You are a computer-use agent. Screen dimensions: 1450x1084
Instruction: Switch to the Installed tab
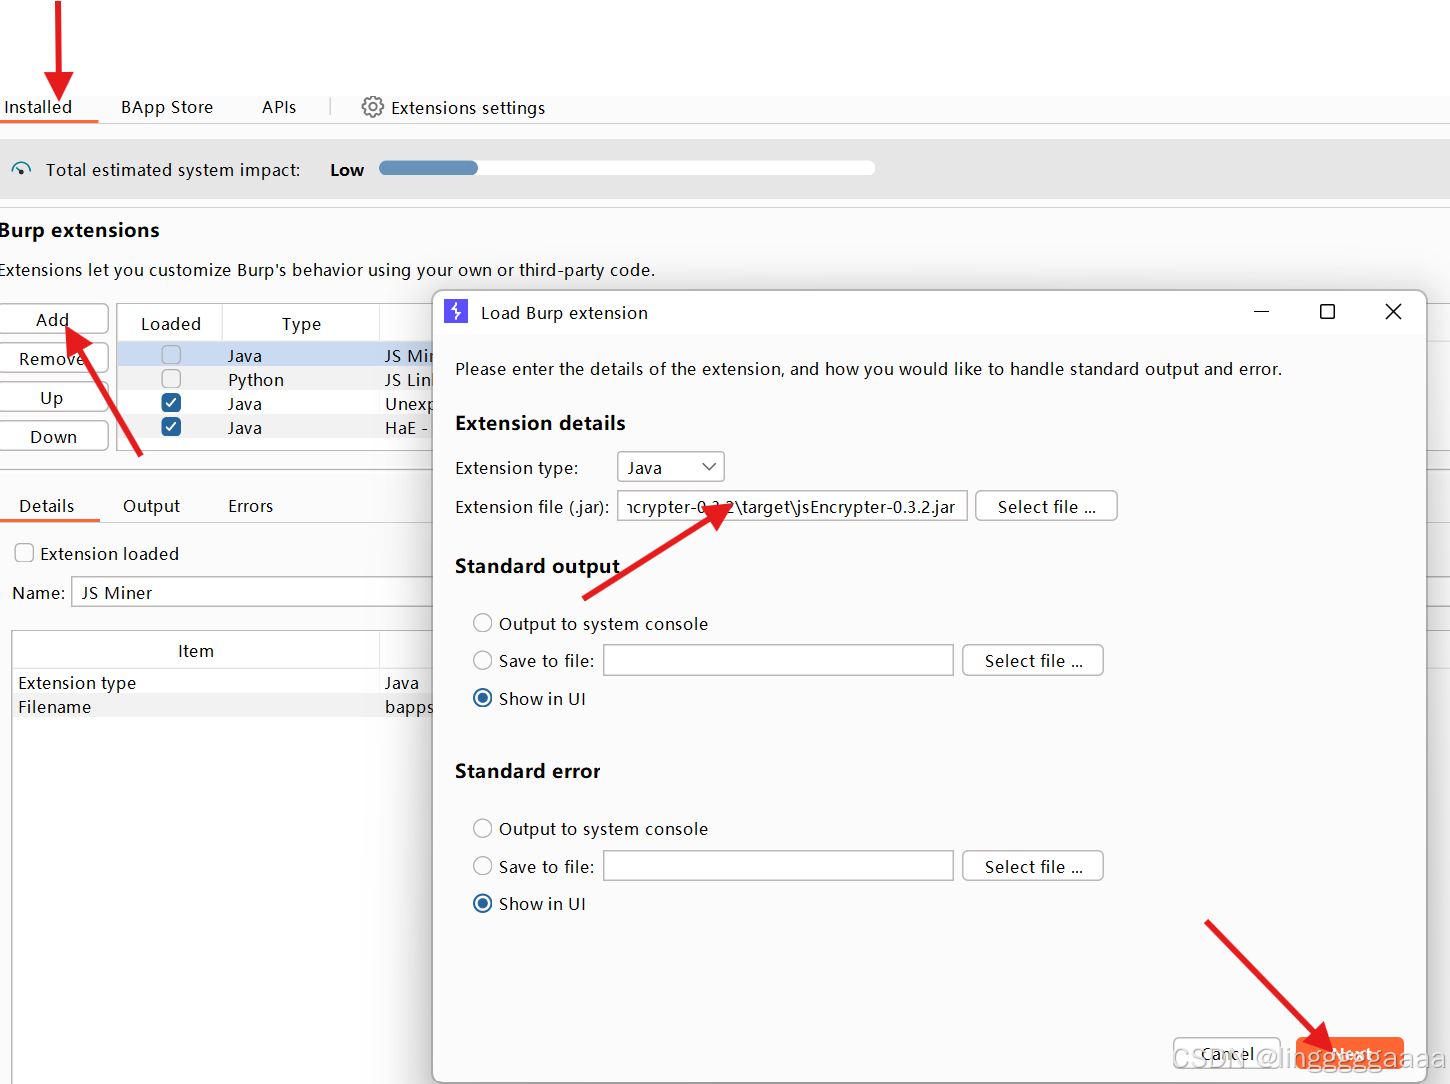[x=38, y=107]
